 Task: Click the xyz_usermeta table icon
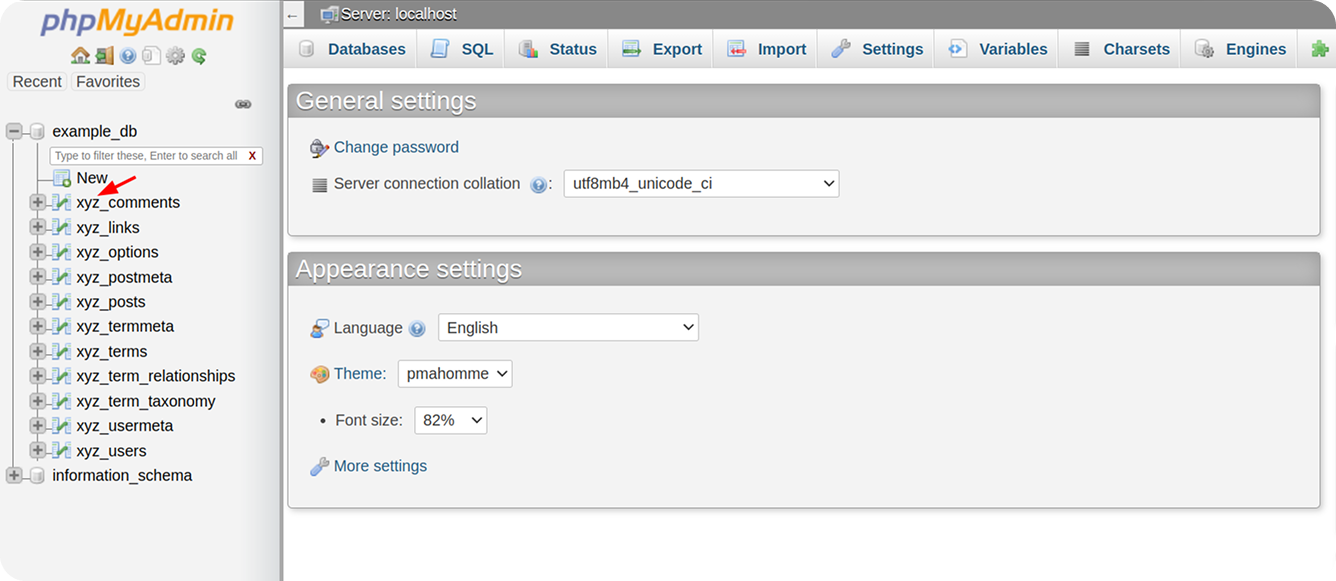coord(61,425)
